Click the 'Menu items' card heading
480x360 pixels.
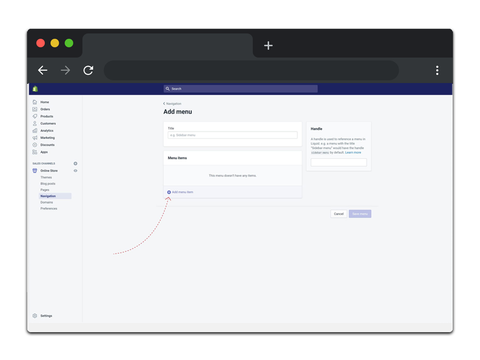(177, 158)
